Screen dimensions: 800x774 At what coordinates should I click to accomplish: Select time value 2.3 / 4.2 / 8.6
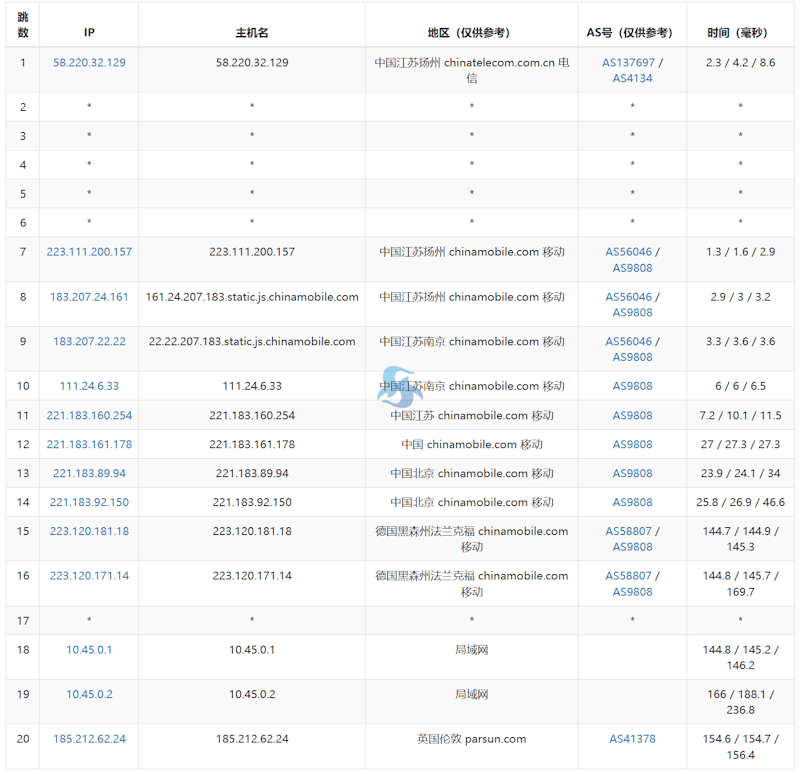[x=740, y=62]
